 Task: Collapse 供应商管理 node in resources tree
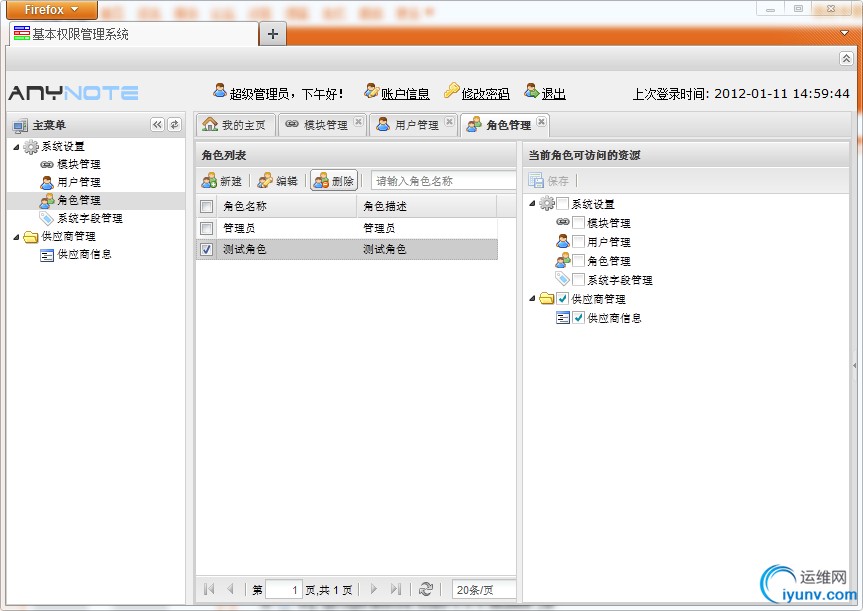tap(532, 298)
